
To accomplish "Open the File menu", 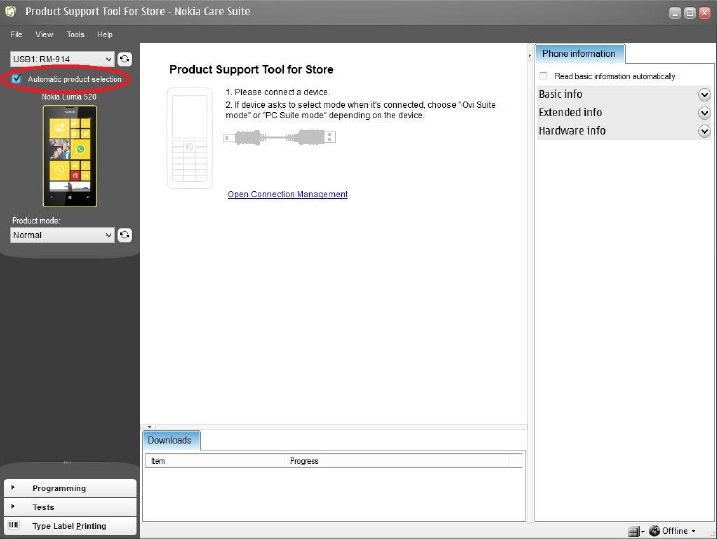I will pyautogui.click(x=16, y=34).
